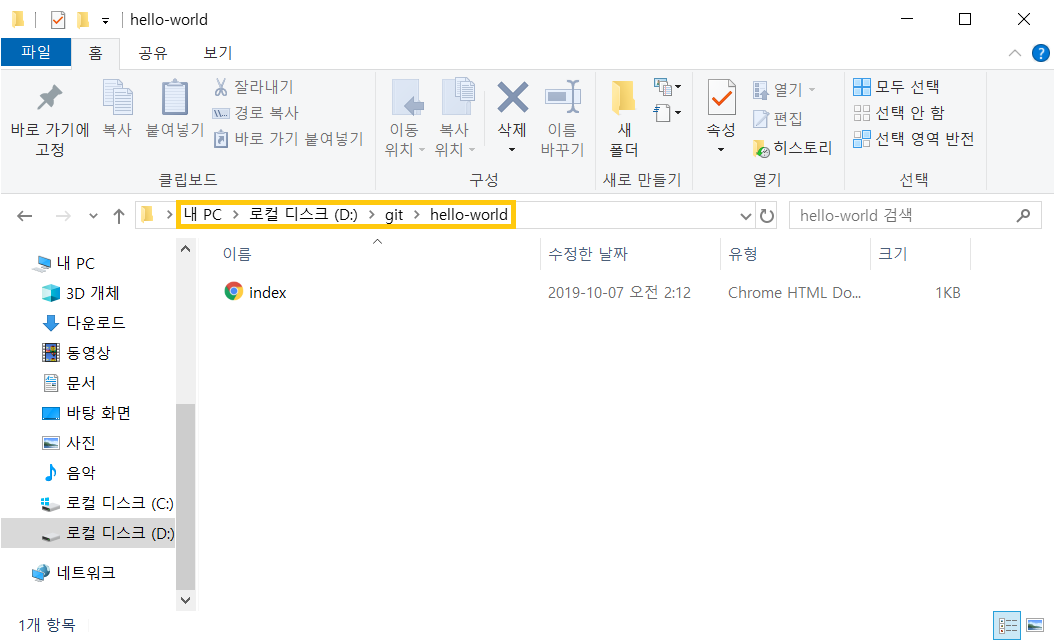The image size is (1055, 641).
Task: Select Cut (잘라내기) scissors command
Action: point(253,87)
